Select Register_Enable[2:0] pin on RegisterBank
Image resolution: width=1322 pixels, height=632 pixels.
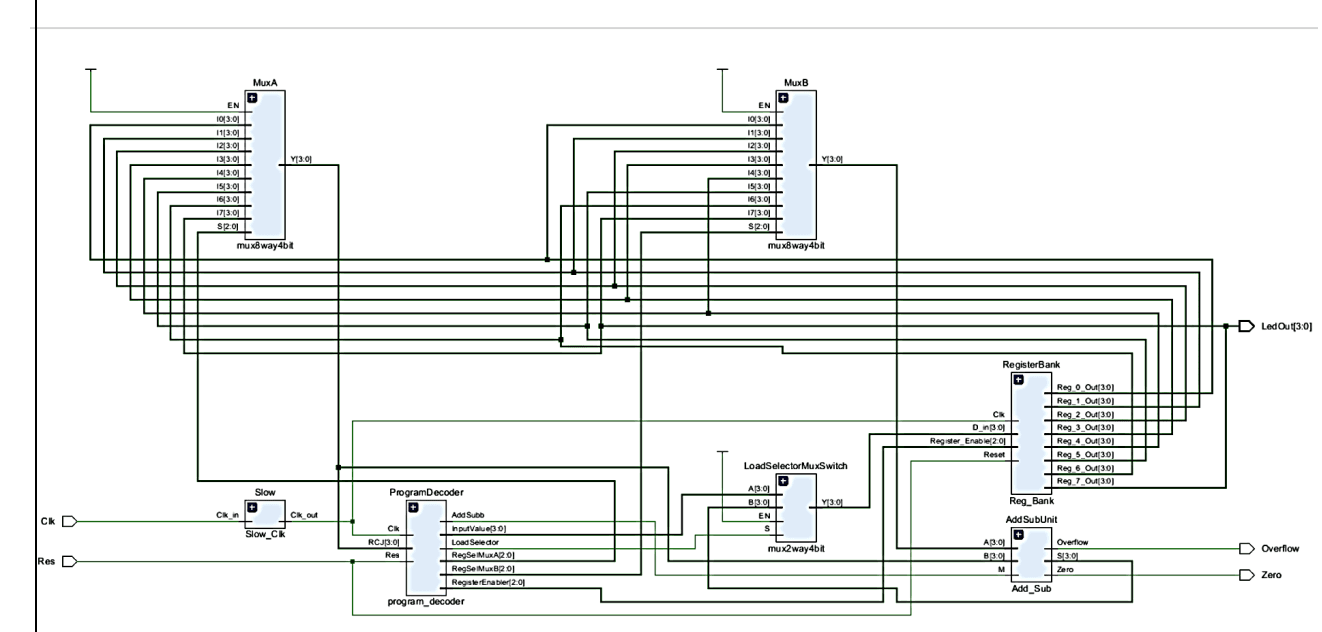[968, 441]
